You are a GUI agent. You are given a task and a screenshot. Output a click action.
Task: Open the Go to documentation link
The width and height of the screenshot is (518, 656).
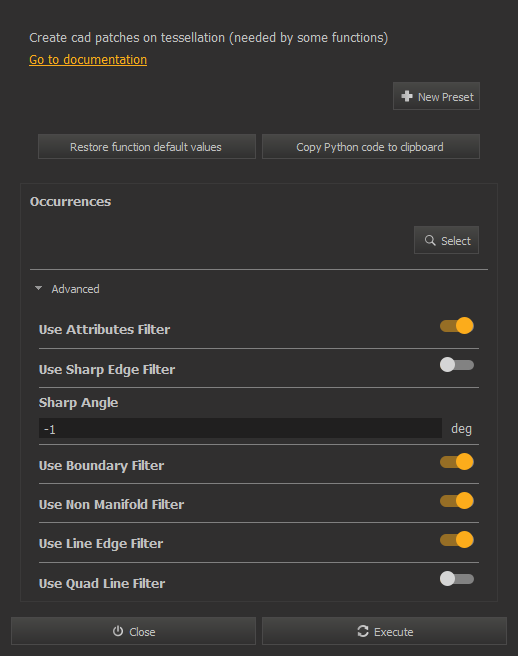(x=88, y=59)
